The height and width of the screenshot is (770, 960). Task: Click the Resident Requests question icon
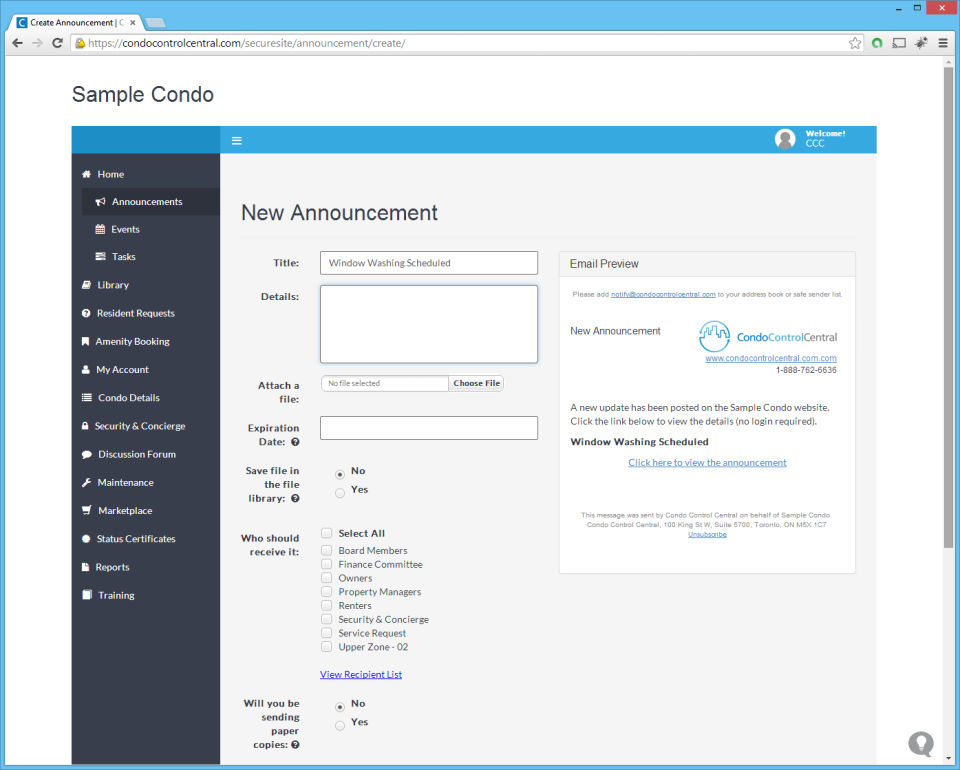(x=86, y=313)
